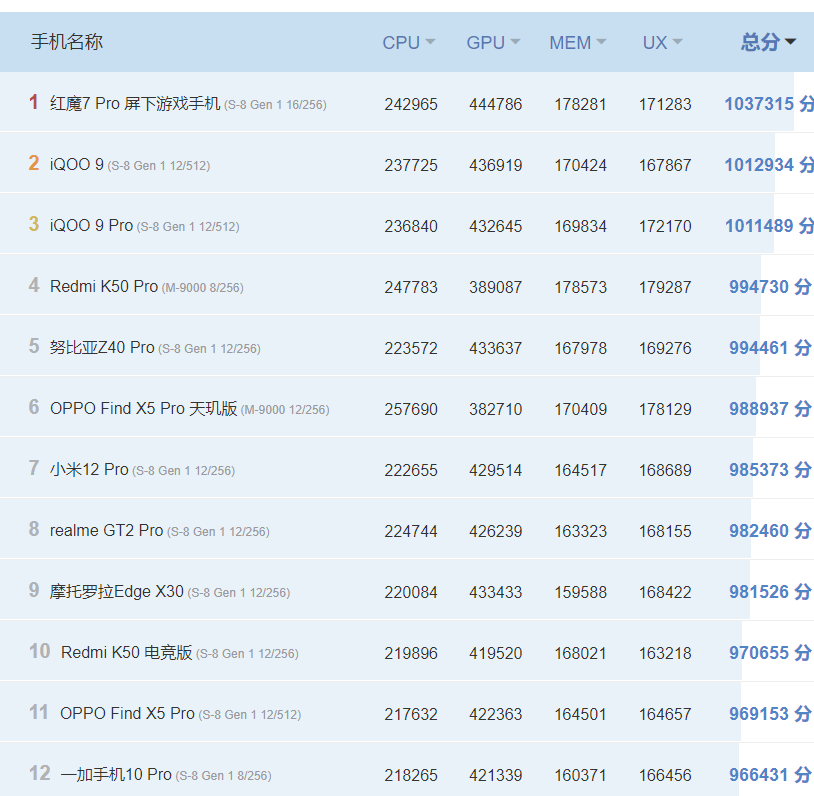The image size is (814, 796).
Task: Click UX score 166456
Action: (665, 776)
